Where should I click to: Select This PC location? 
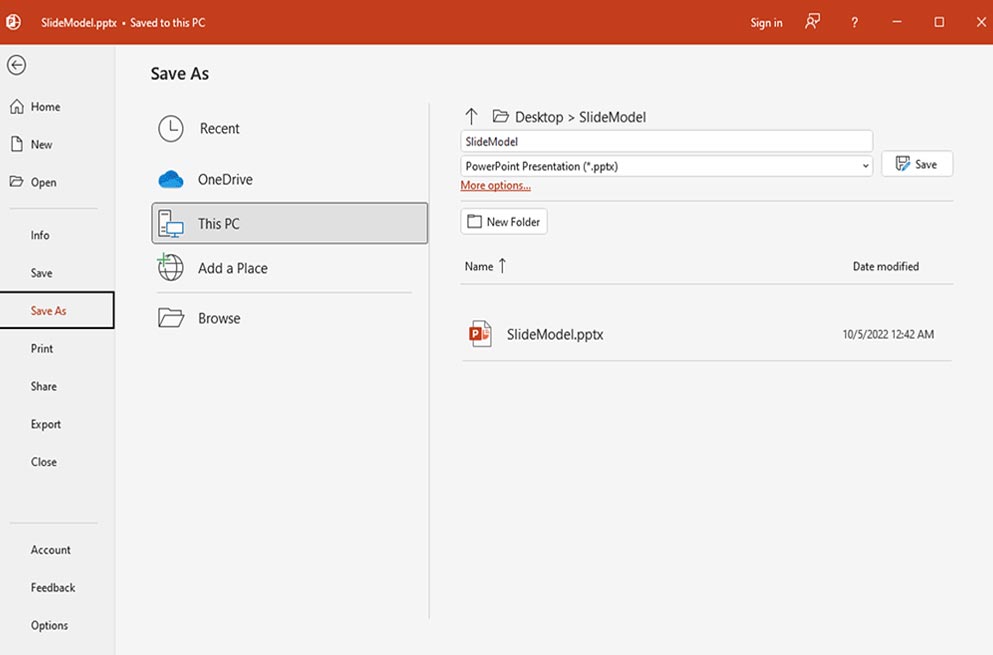click(x=289, y=223)
